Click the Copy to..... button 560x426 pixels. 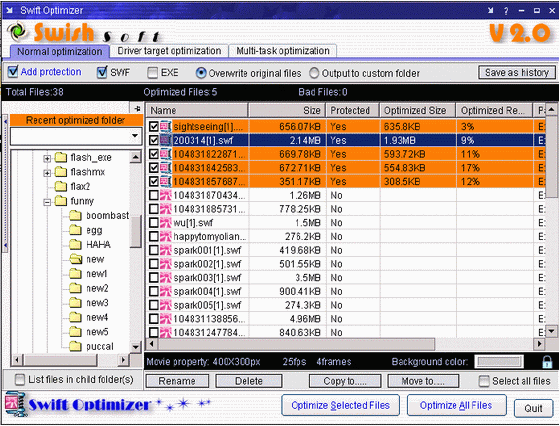tap(345, 381)
